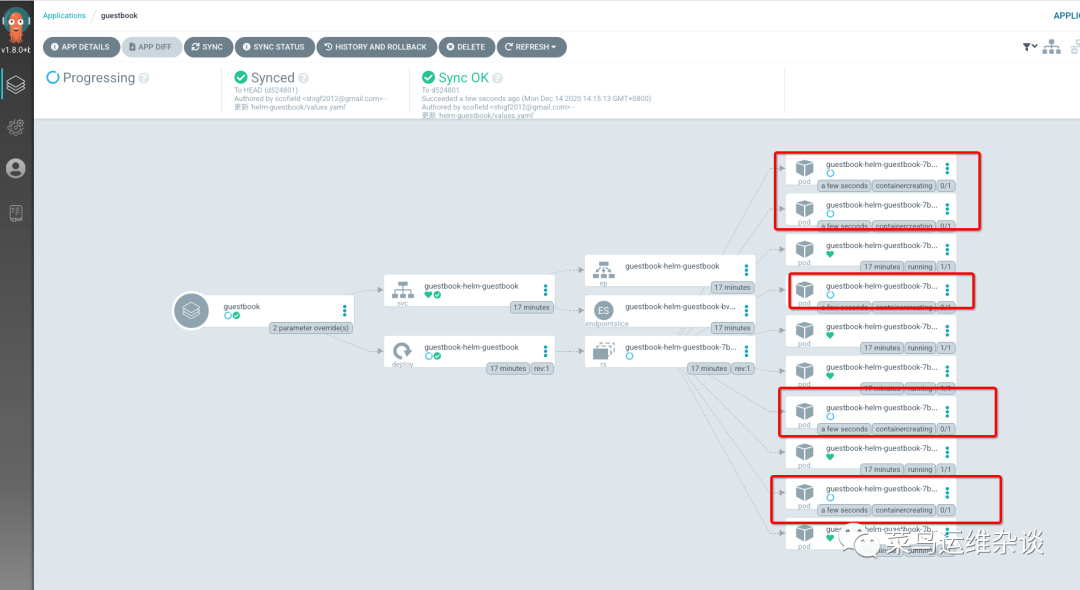Select guestbook breadcrumb text

[x=119, y=15]
